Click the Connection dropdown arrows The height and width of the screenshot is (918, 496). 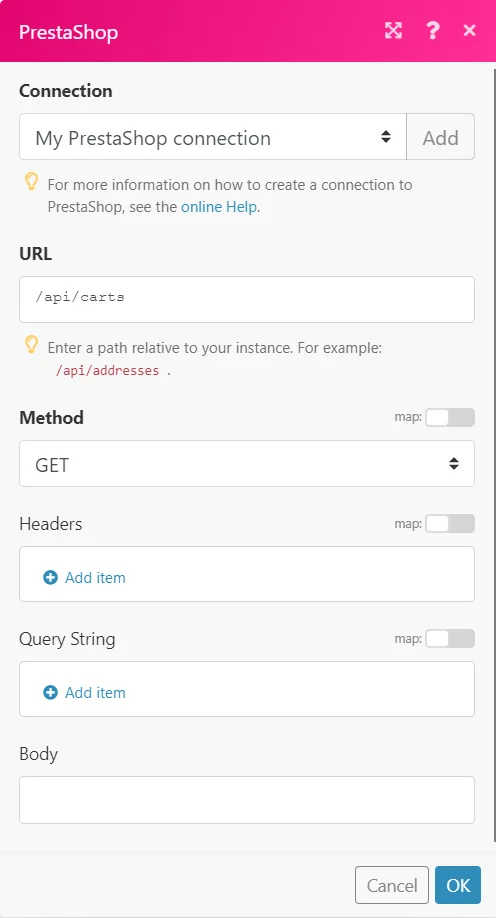tap(386, 136)
